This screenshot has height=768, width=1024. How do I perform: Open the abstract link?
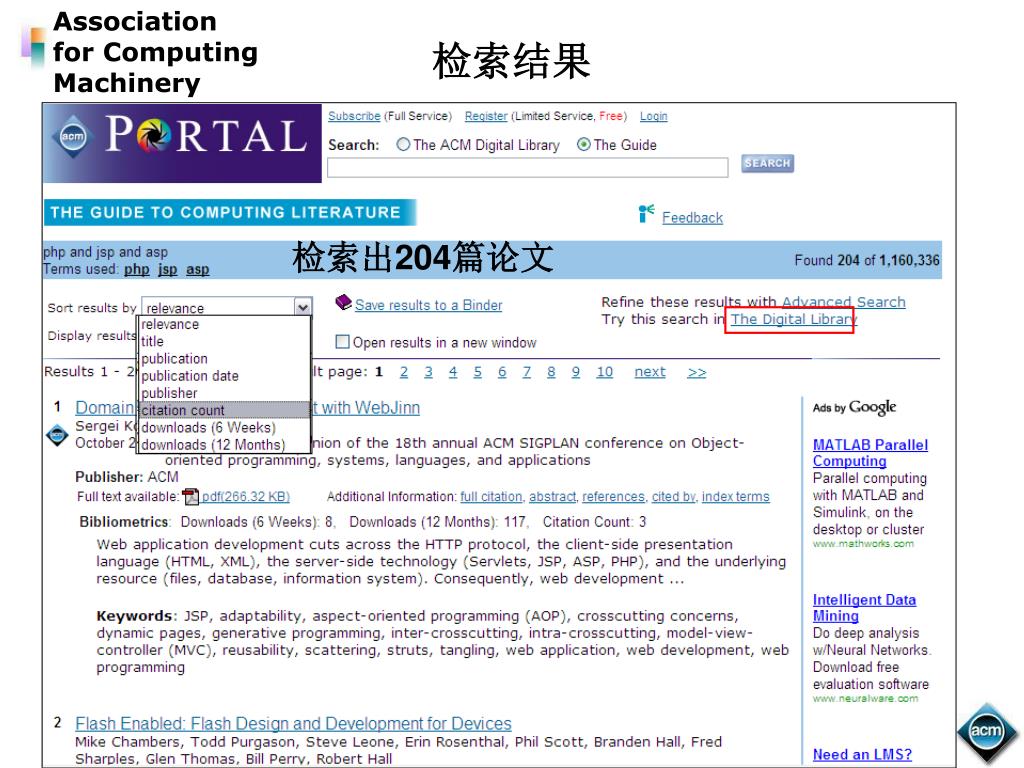(x=552, y=497)
